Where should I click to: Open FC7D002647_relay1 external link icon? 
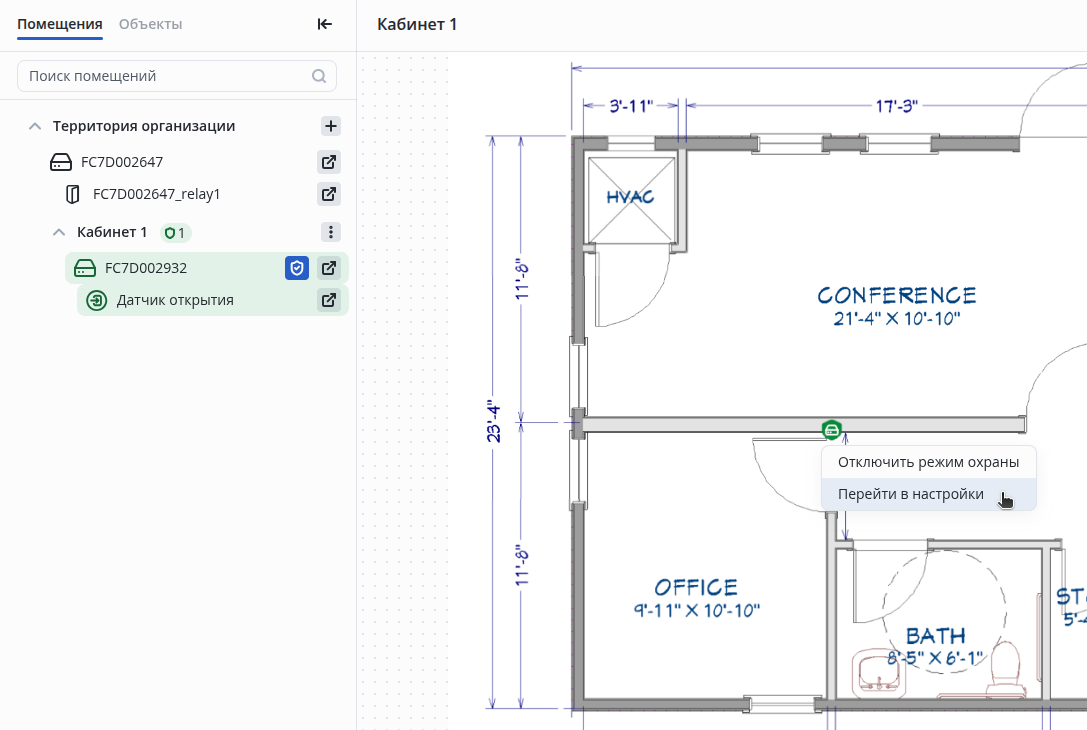tap(328, 194)
